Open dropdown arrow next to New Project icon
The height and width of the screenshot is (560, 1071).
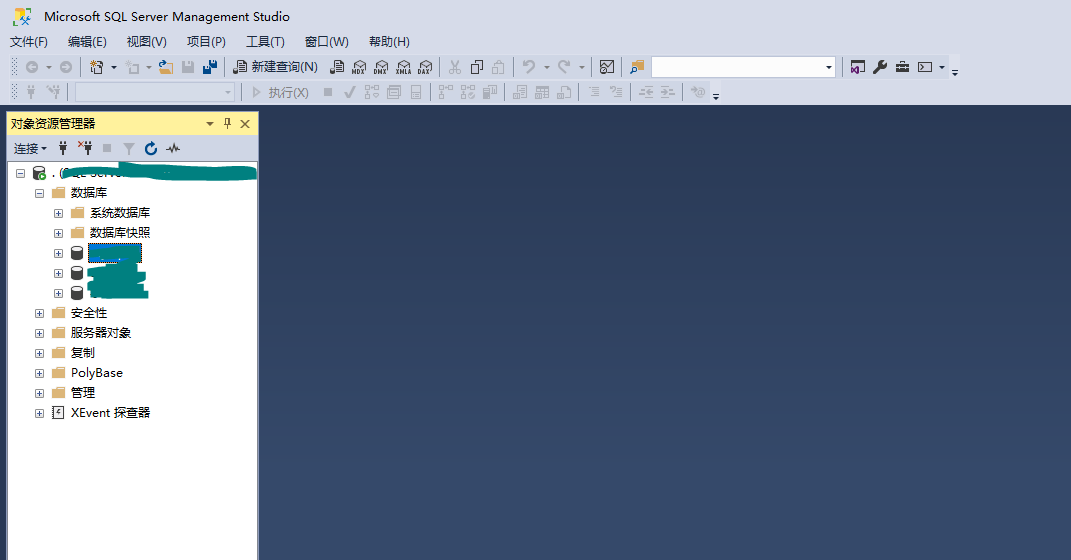click(113, 67)
